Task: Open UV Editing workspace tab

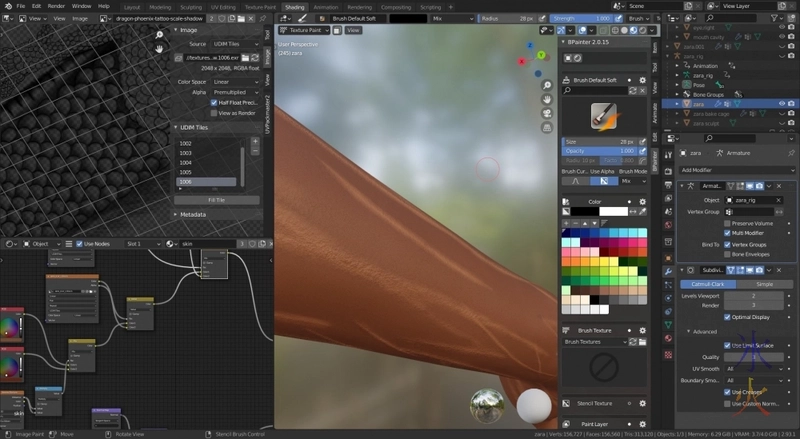Action: (x=223, y=7)
